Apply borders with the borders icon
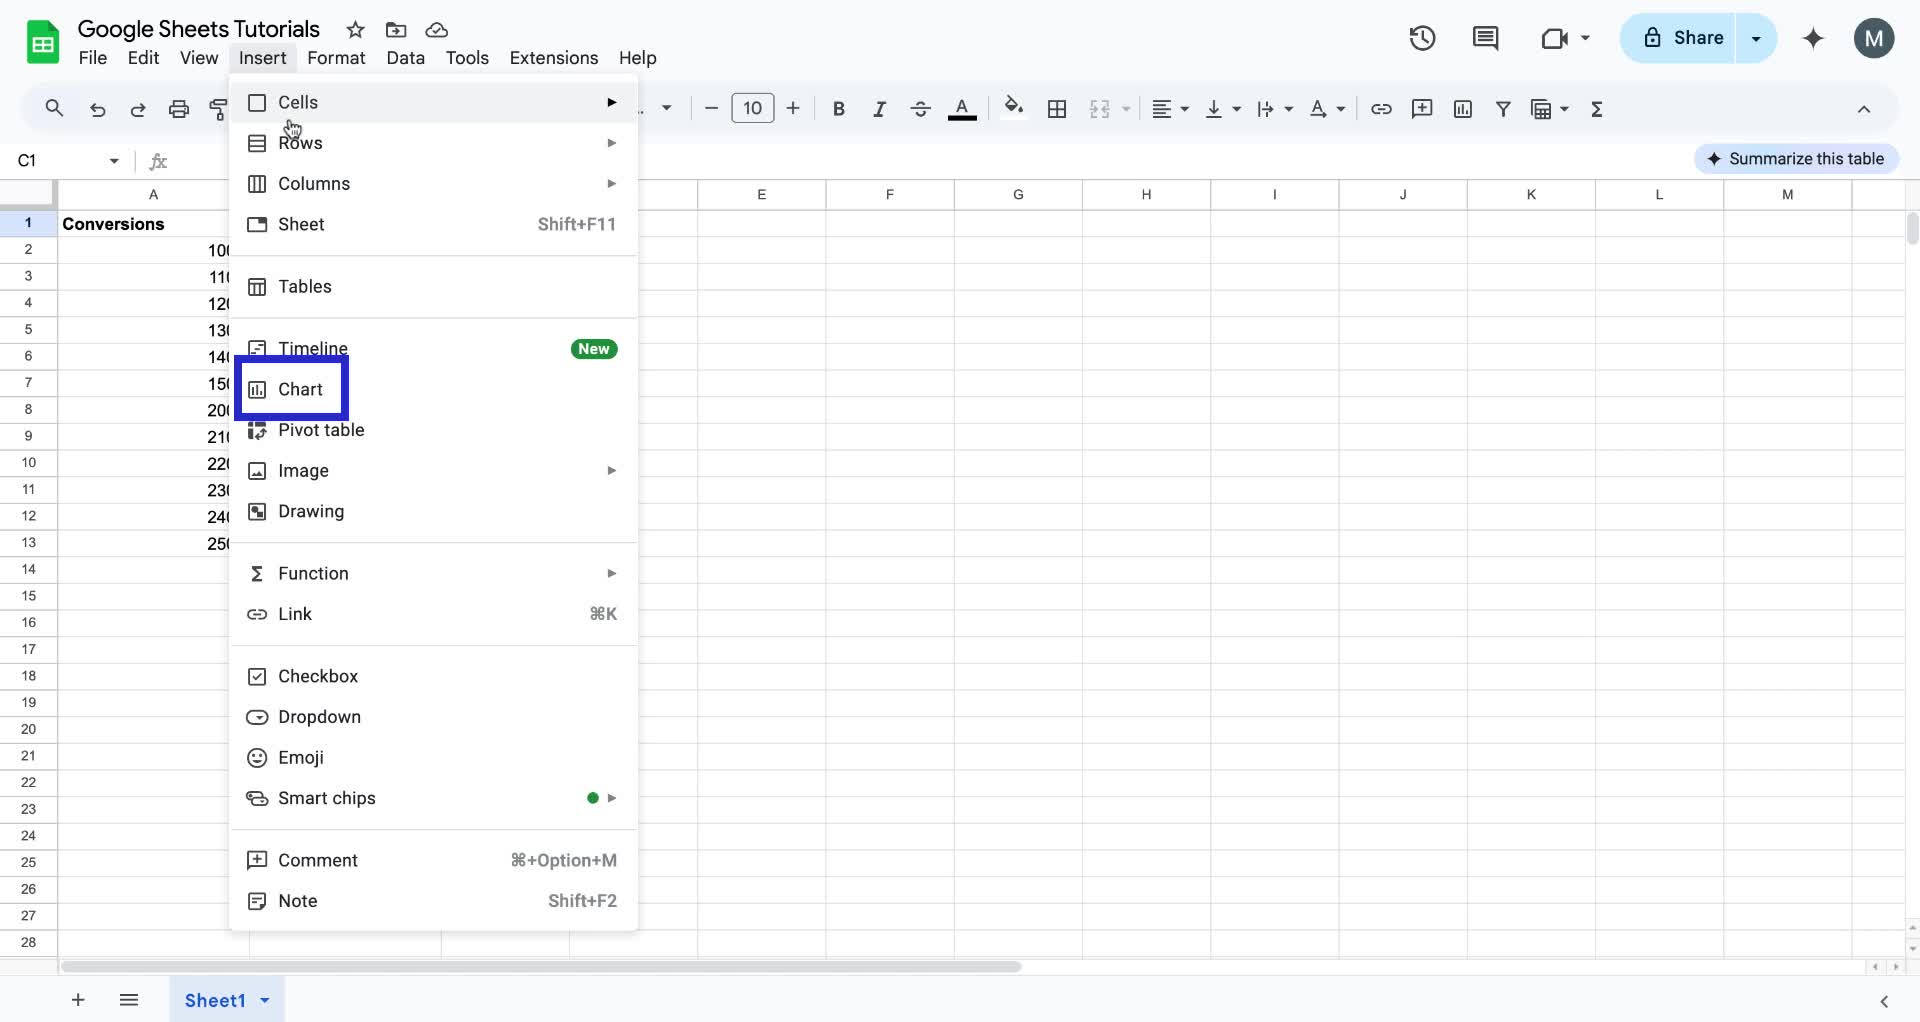 click(x=1057, y=108)
